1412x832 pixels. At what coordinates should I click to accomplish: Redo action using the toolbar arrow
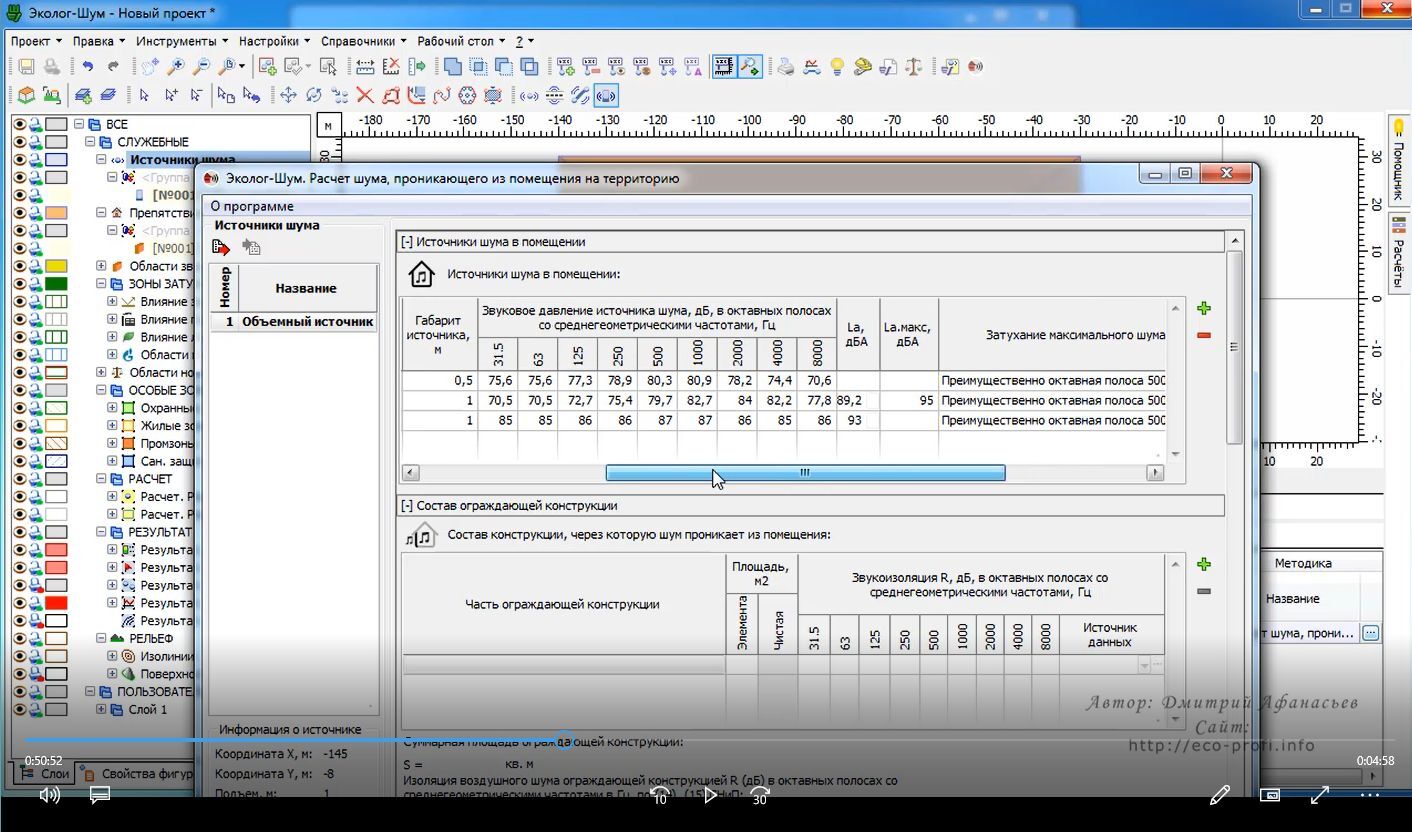(x=114, y=67)
